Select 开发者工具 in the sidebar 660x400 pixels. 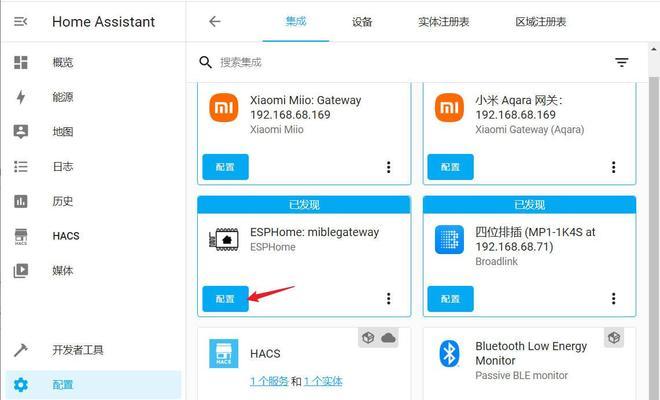click(x=78, y=350)
